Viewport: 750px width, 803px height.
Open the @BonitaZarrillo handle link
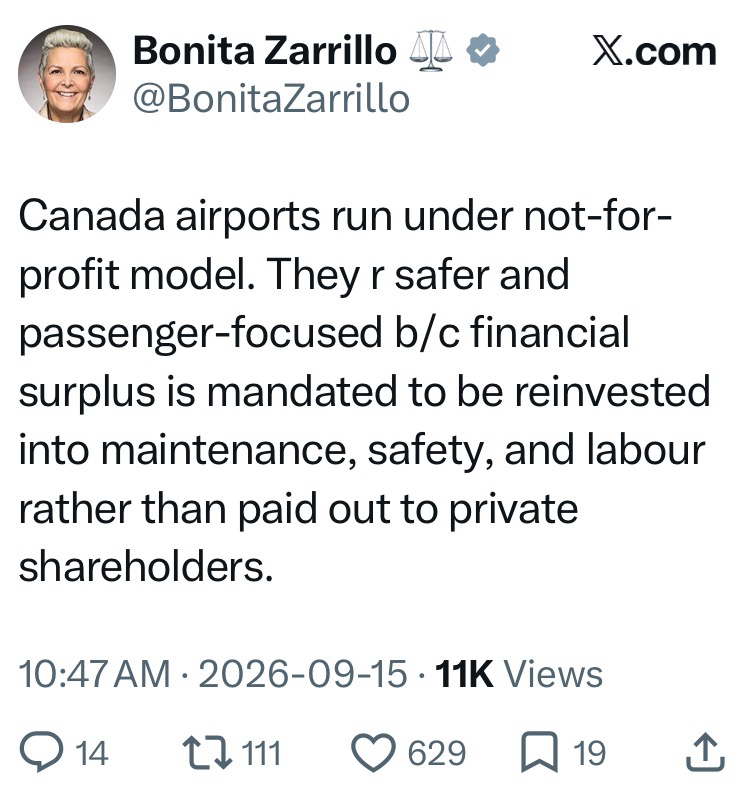[271, 99]
